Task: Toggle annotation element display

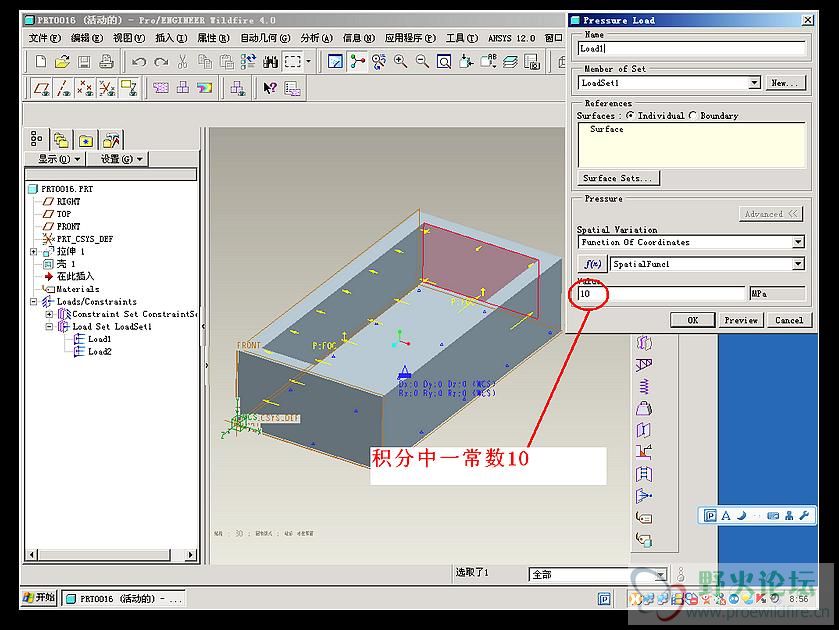Action: pyautogui.click(x=129, y=88)
